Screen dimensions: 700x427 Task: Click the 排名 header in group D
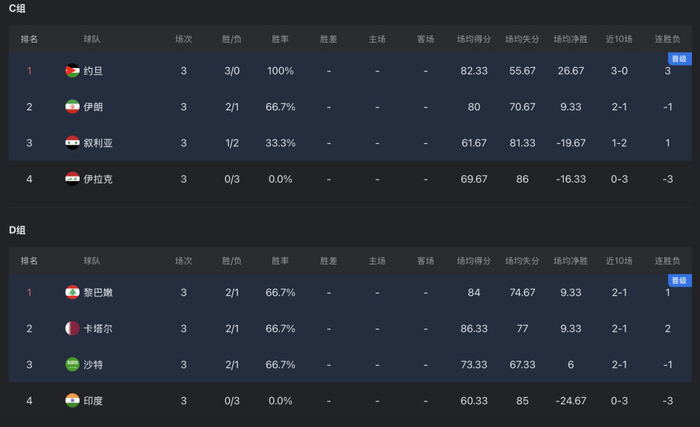tap(29, 261)
